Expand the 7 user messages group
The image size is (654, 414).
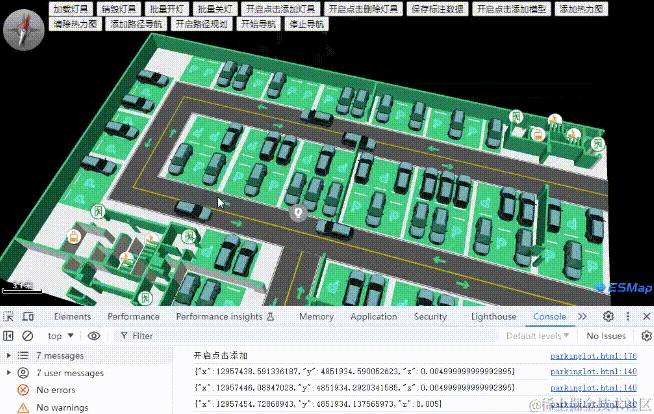[x=8, y=373]
